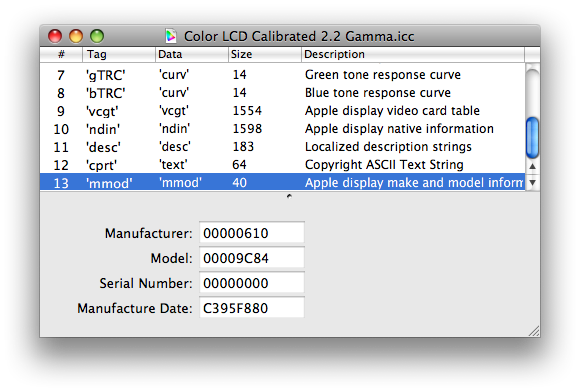Sort by the Description column header
This screenshot has width=580, height=392.
[x=413, y=54]
